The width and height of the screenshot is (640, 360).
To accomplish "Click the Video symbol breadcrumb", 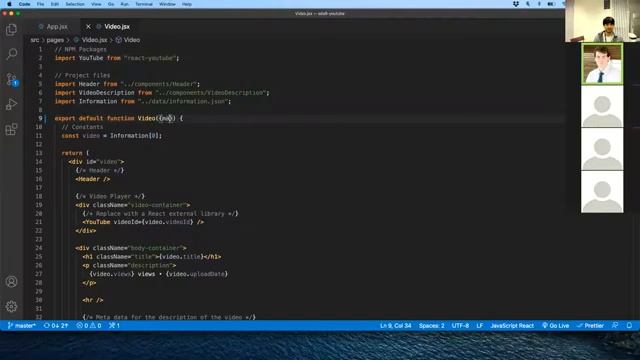I will [131, 40].
